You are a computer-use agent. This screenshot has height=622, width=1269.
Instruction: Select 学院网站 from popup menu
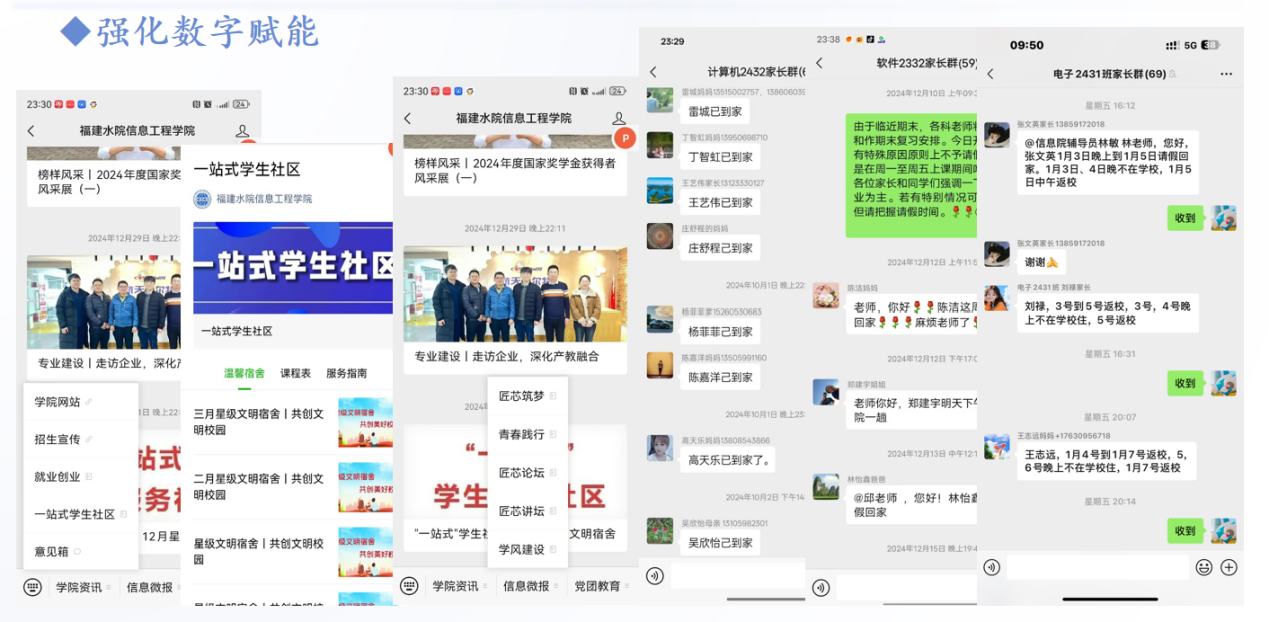coord(80,402)
